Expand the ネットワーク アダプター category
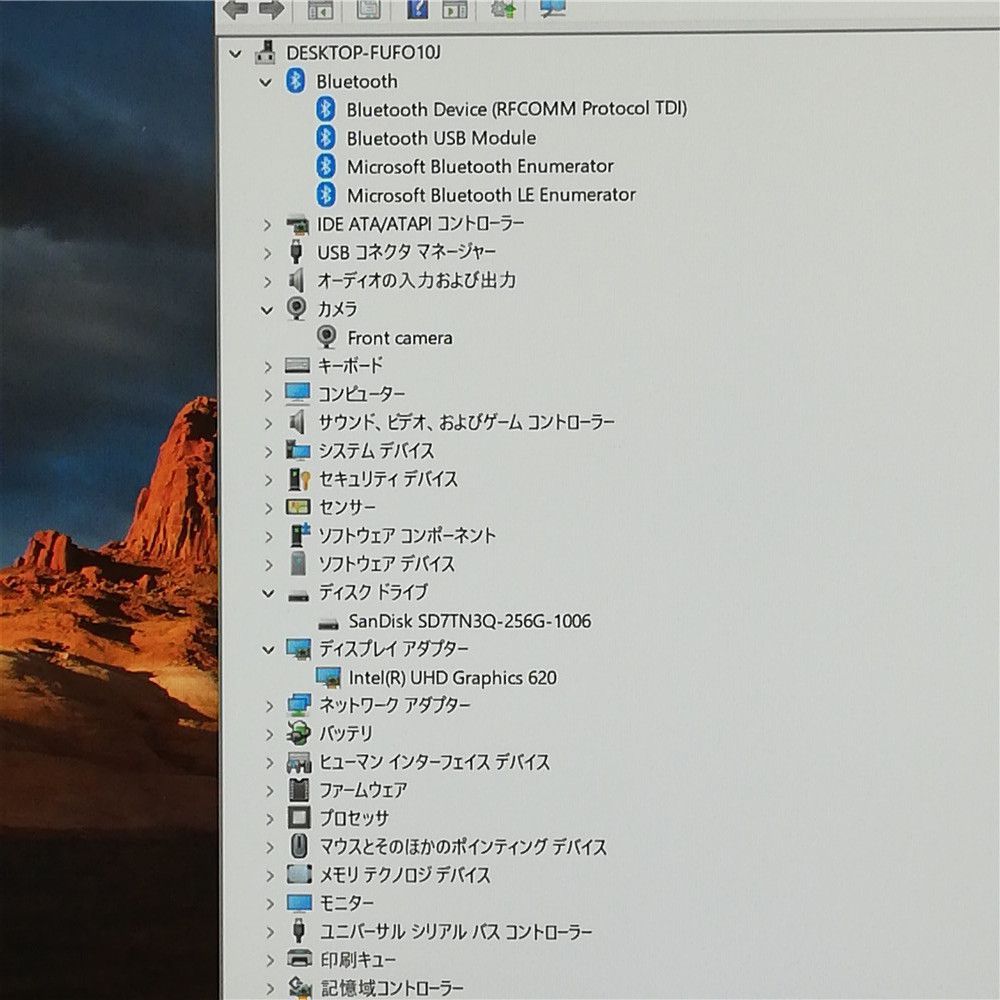 click(267, 705)
